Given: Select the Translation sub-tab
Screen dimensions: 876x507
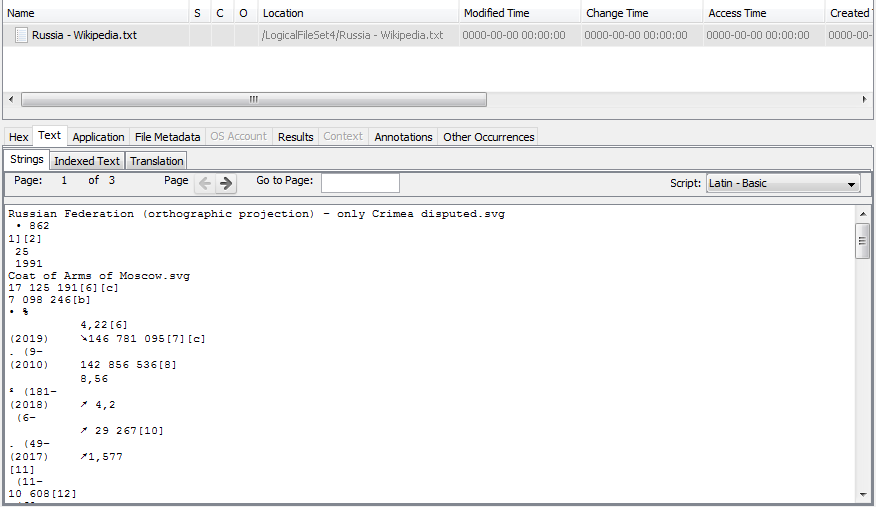Looking at the screenshot, I should point(156,161).
